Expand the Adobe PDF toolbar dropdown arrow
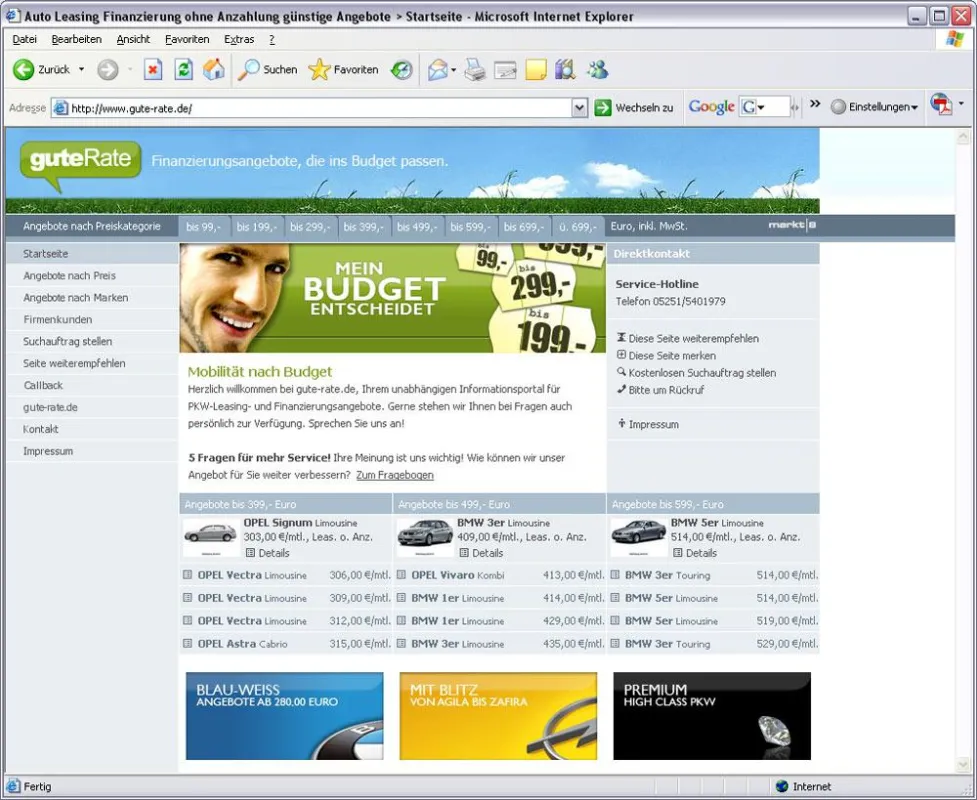Viewport: 977px width, 800px height. (961, 103)
